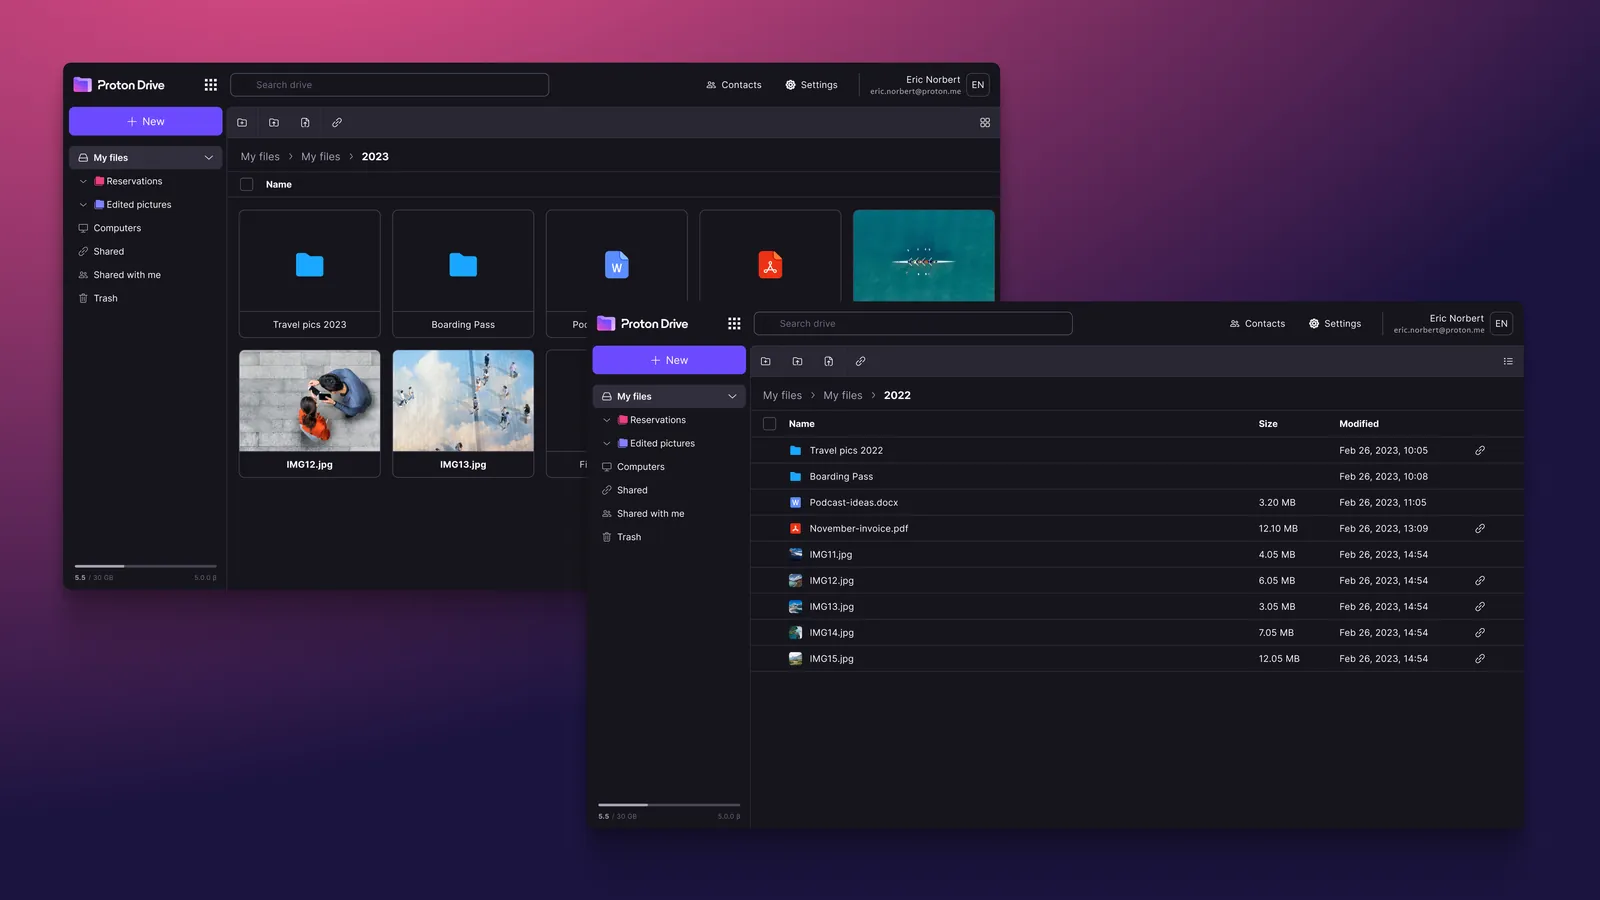The image size is (1600, 900).
Task: Open Settings in the 2022 window header
Action: tap(1335, 324)
